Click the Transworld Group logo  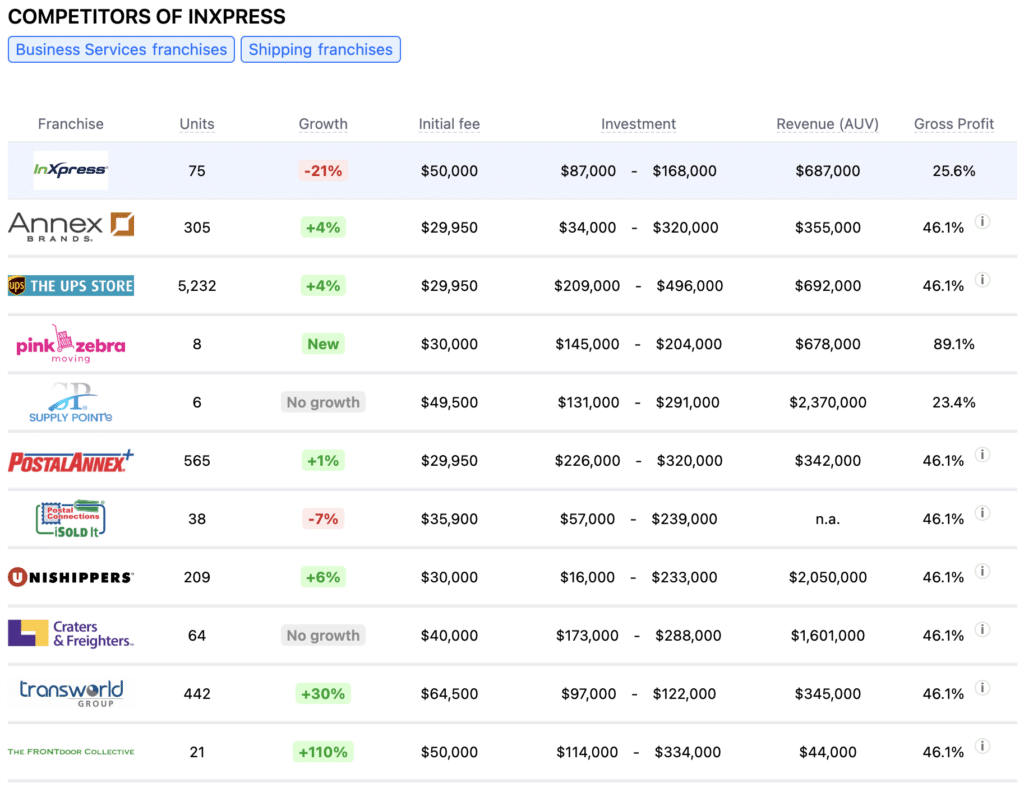[x=71, y=693]
